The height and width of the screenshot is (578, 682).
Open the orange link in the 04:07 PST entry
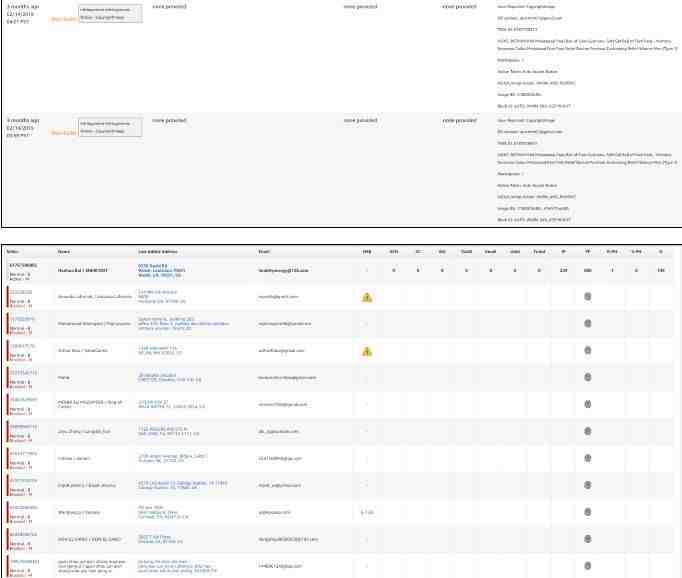pyautogui.click(x=62, y=18)
